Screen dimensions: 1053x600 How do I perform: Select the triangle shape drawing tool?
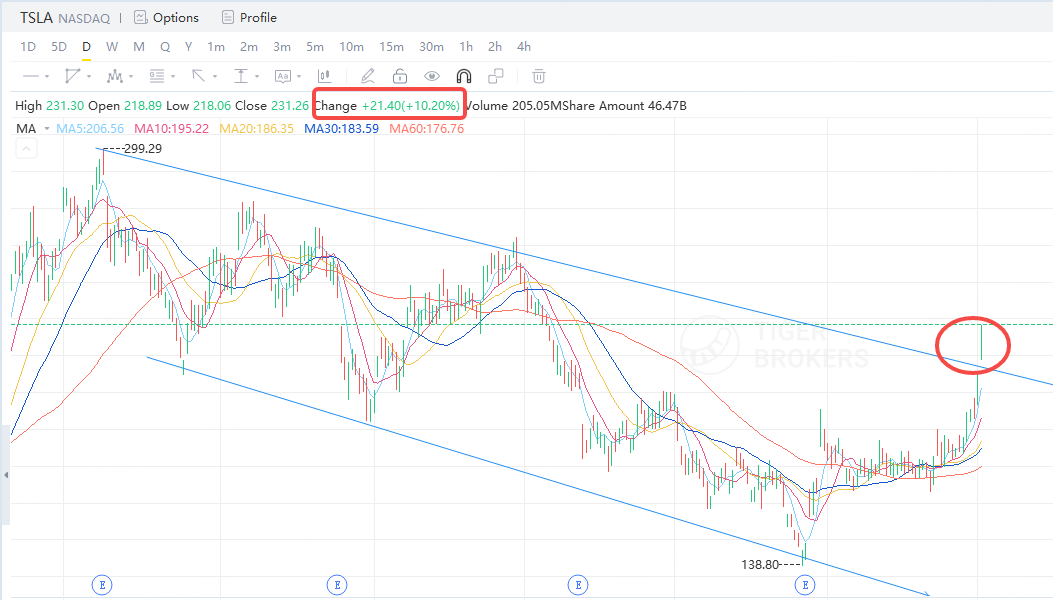(x=73, y=76)
